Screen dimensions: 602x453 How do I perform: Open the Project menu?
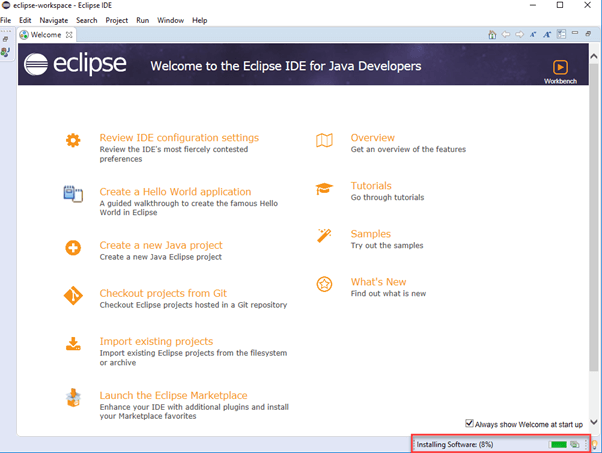point(116,20)
